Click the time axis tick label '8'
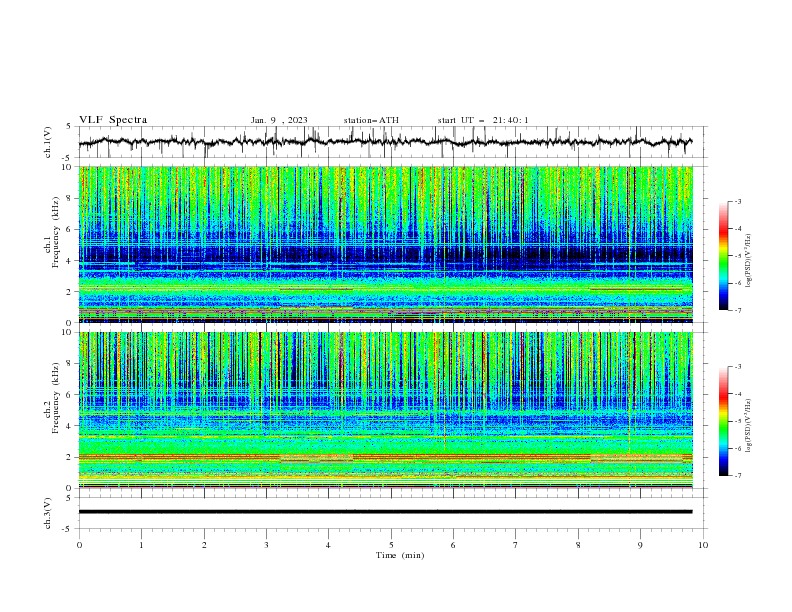Image resolution: width=792 pixels, height=612 pixels. click(578, 545)
